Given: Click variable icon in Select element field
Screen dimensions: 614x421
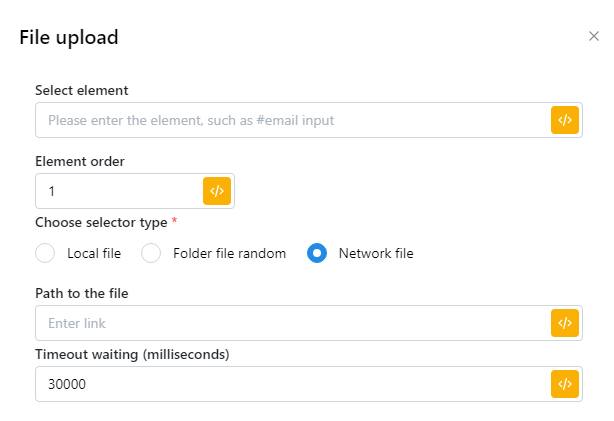Looking at the screenshot, I should pyautogui.click(x=565, y=120).
